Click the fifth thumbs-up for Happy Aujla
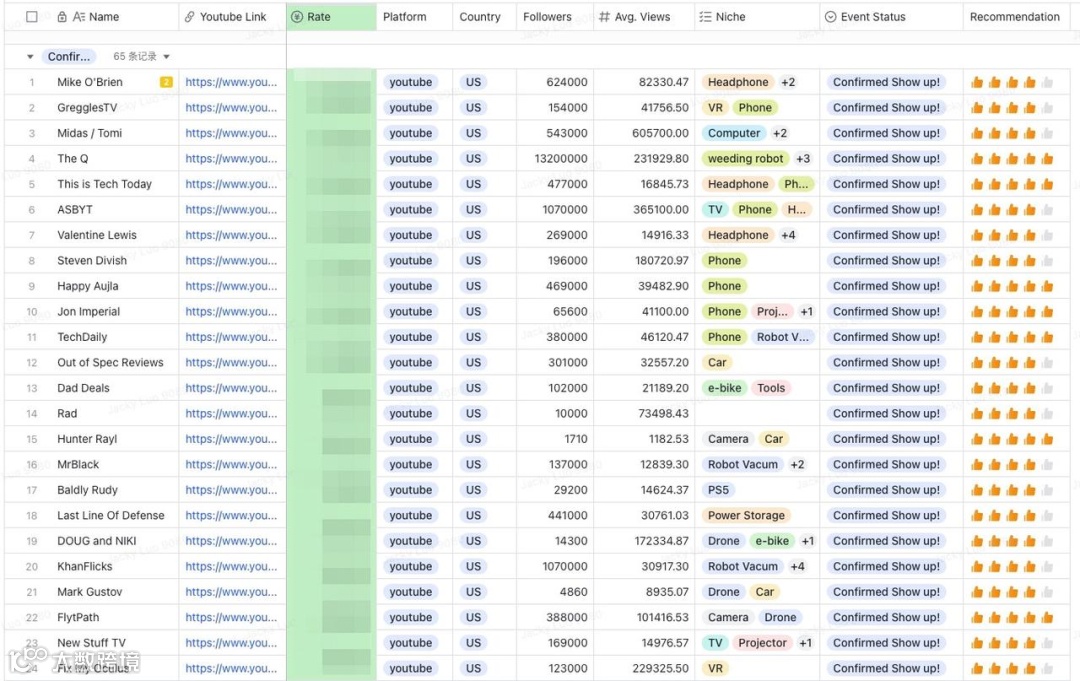This screenshot has height=681, width=1080. (x=1047, y=286)
